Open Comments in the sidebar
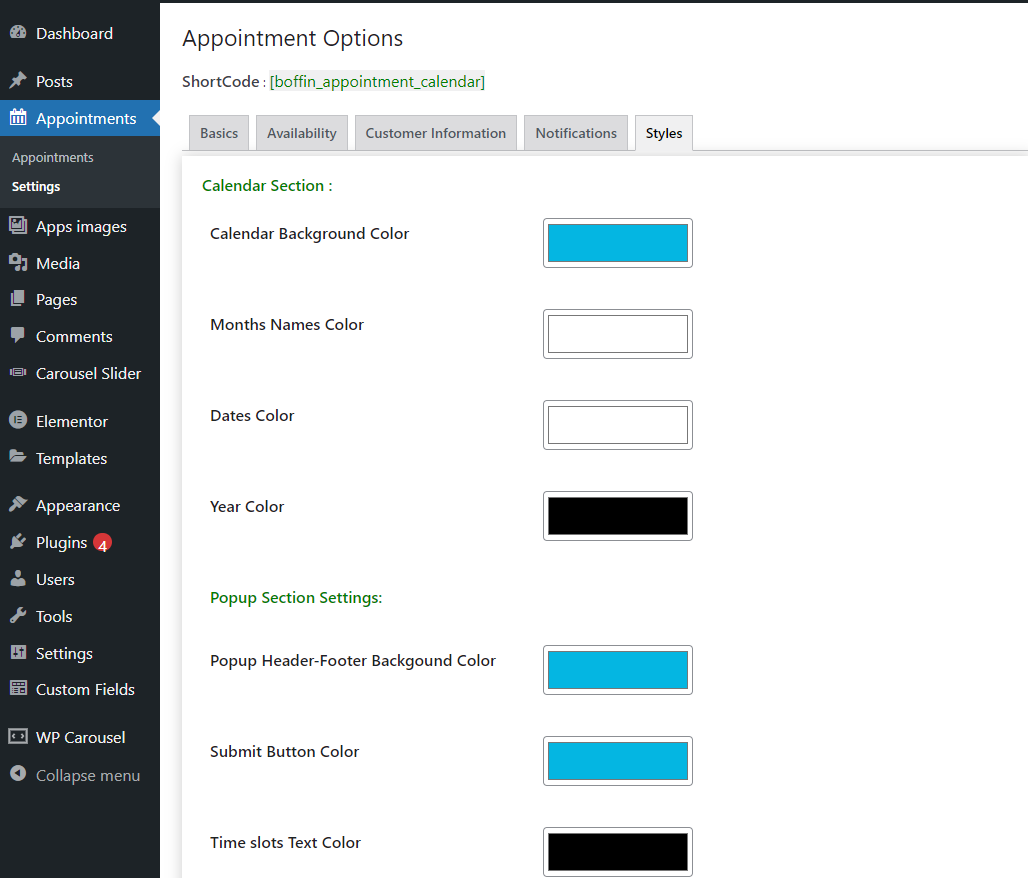Image resolution: width=1028 pixels, height=878 pixels. tap(74, 336)
